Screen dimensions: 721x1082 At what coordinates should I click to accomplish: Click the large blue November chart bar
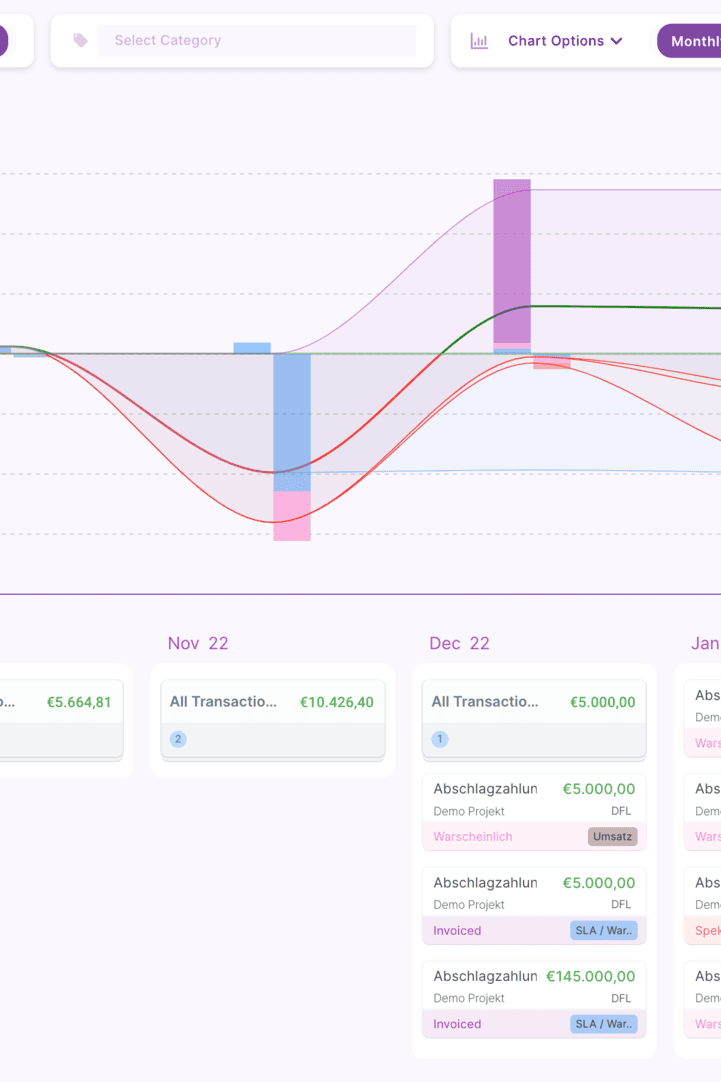(x=292, y=420)
